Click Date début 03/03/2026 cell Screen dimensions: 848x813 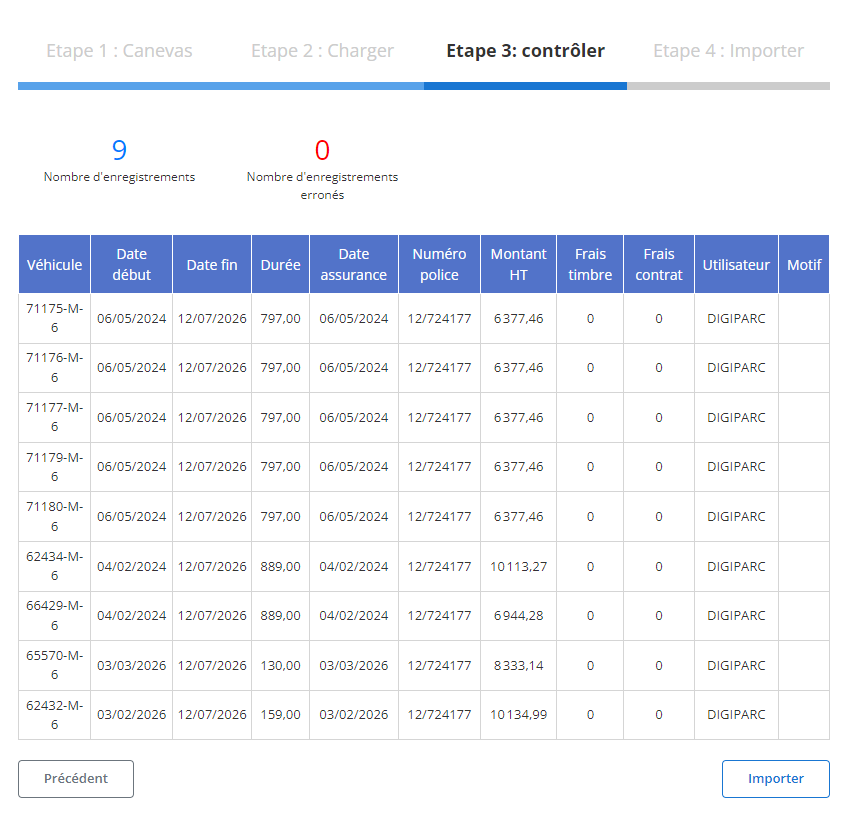[x=131, y=665]
